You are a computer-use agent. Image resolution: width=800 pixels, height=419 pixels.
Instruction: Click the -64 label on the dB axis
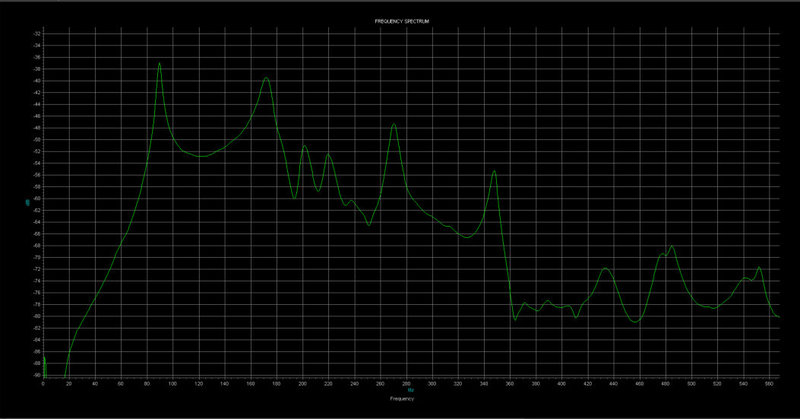pos(37,222)
